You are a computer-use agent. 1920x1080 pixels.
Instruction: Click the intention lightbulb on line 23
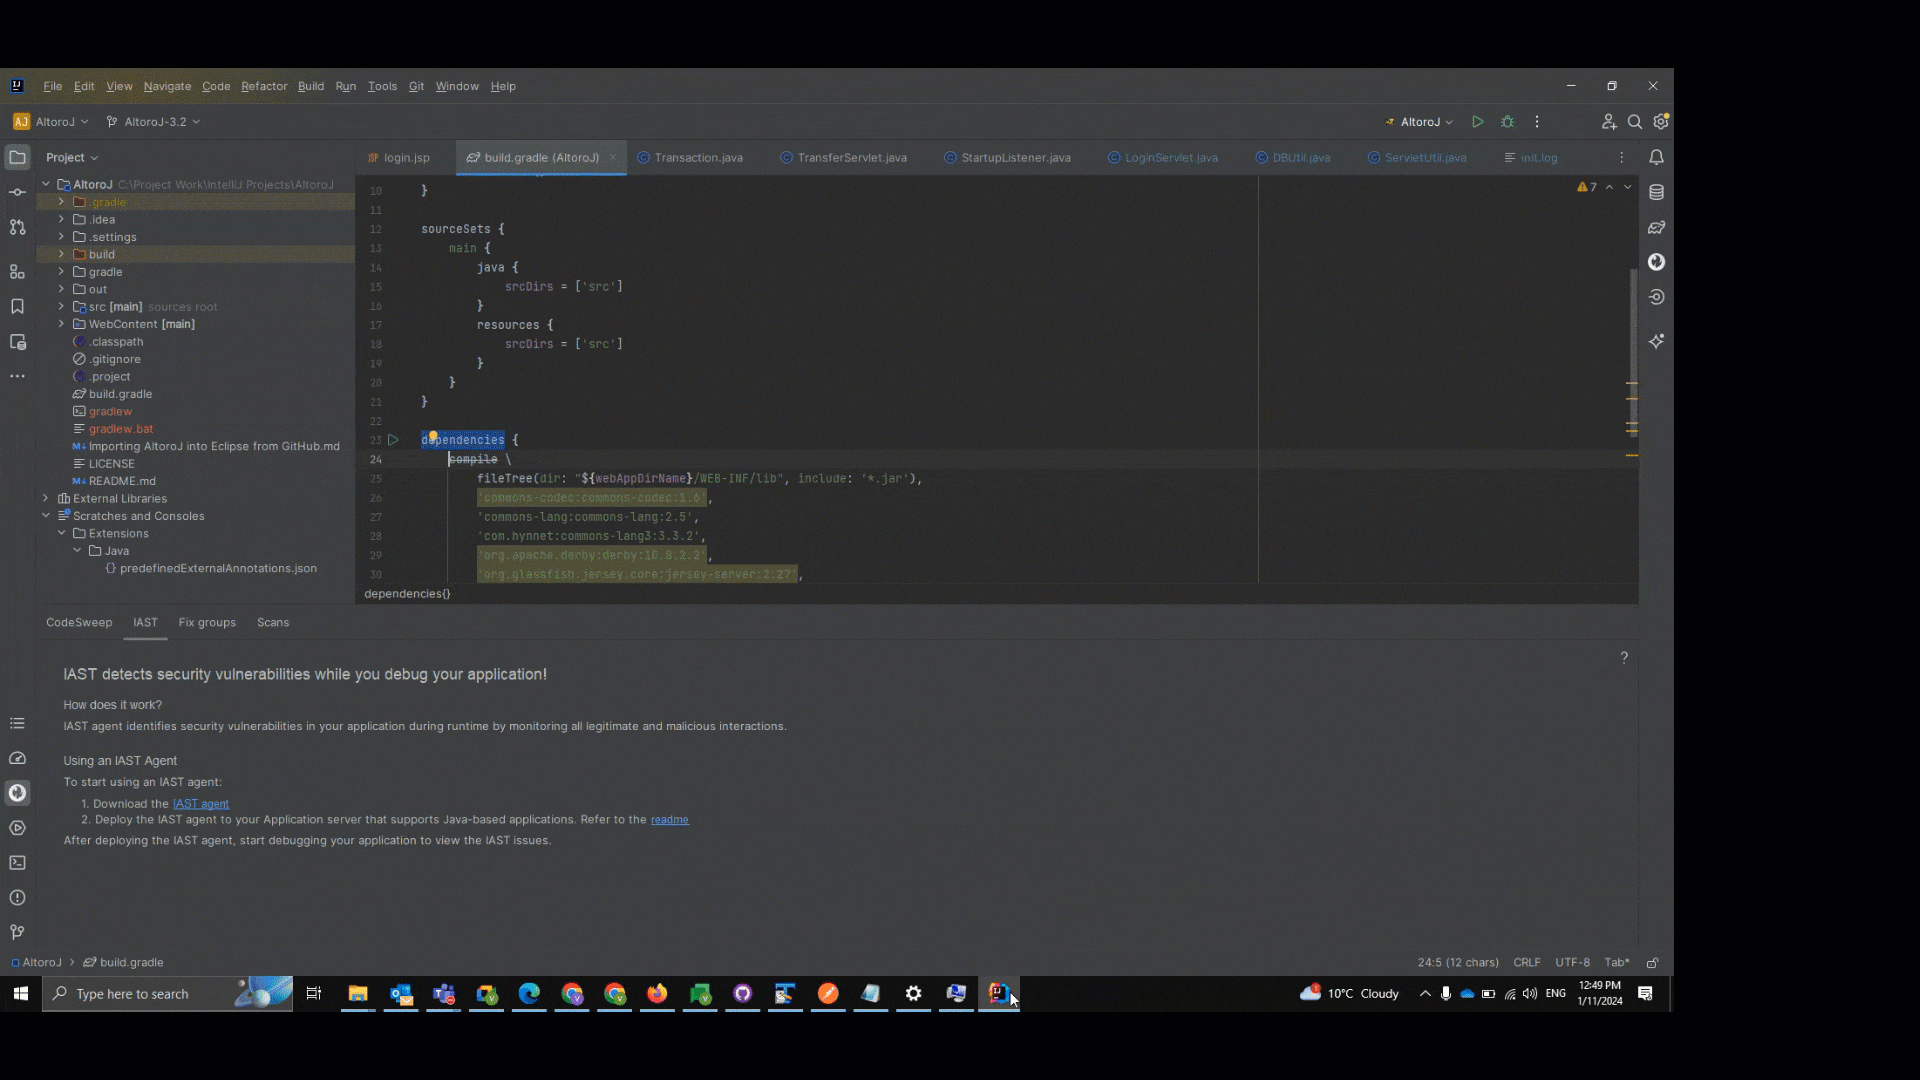point(433,436)
